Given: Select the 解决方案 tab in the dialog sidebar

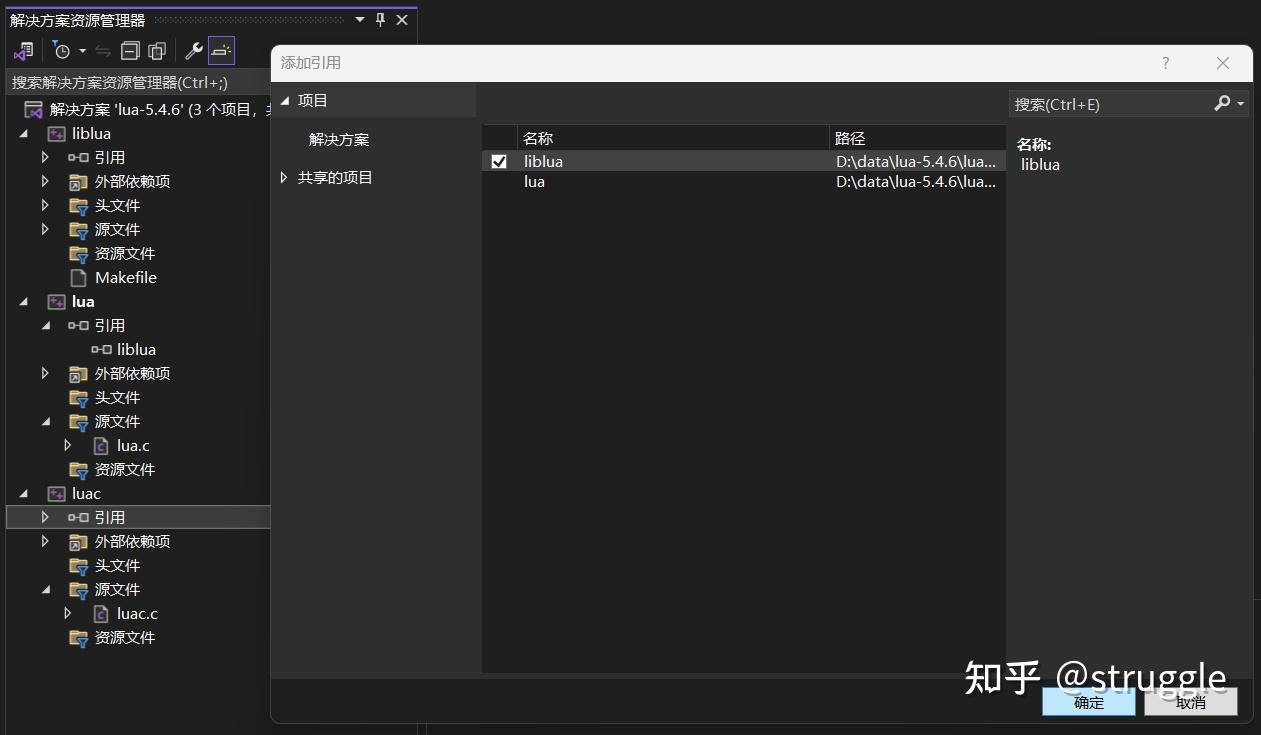Looking at the screenshot, I should (x=339, y=139).
